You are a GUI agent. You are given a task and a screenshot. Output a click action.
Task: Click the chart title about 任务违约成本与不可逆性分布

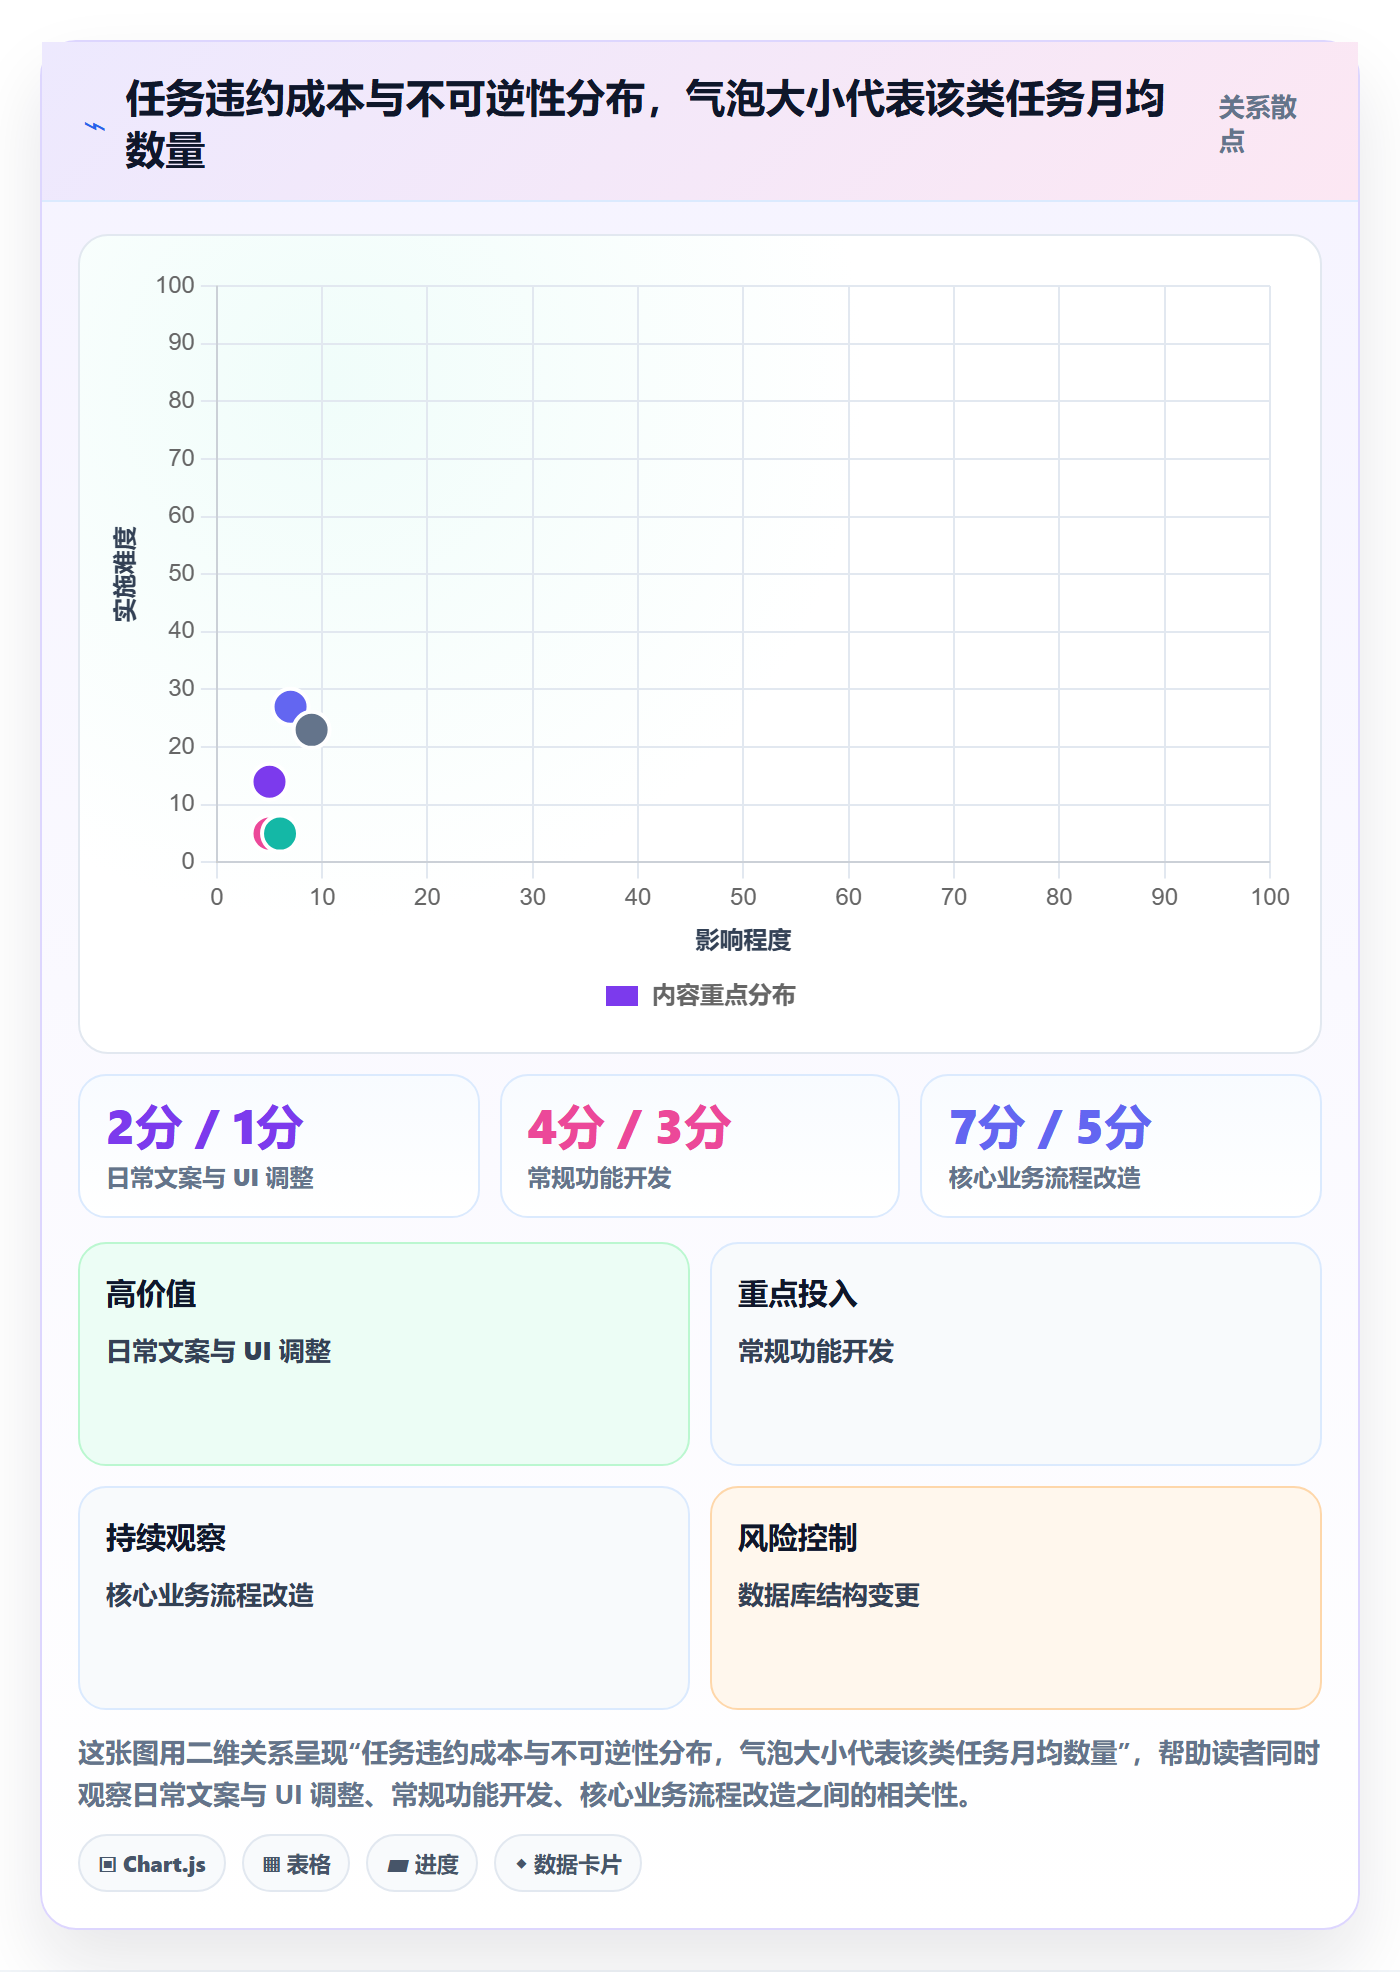point(645,124)
